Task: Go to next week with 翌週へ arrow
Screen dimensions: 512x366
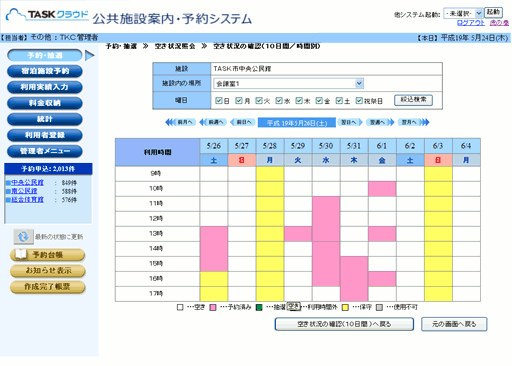Action: click(x=380, y=122)
